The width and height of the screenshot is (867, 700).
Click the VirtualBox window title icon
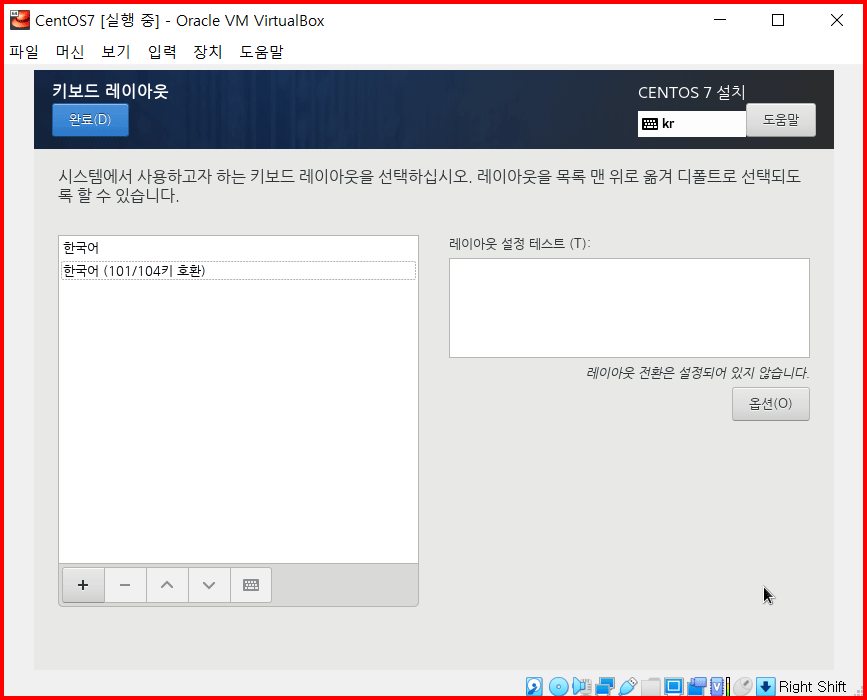[20, 20]
